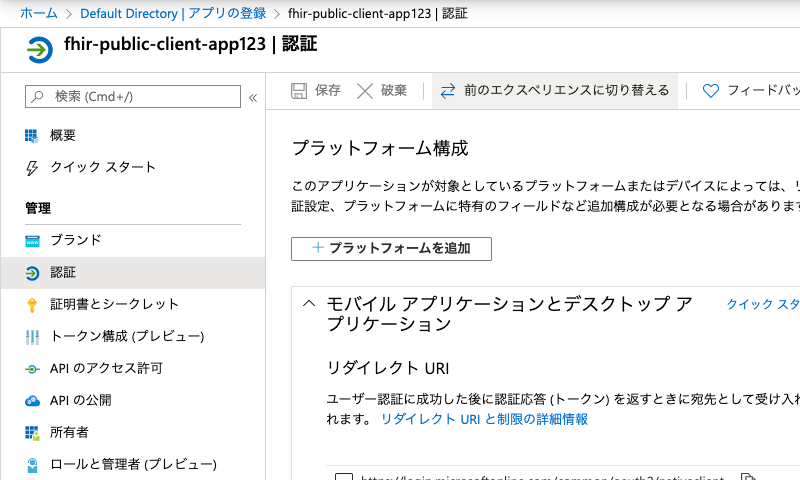The height and width of the screenshot is (480, 800).
Task: Click the プラットフォーム構成 heading text
Action: [380, 148]
